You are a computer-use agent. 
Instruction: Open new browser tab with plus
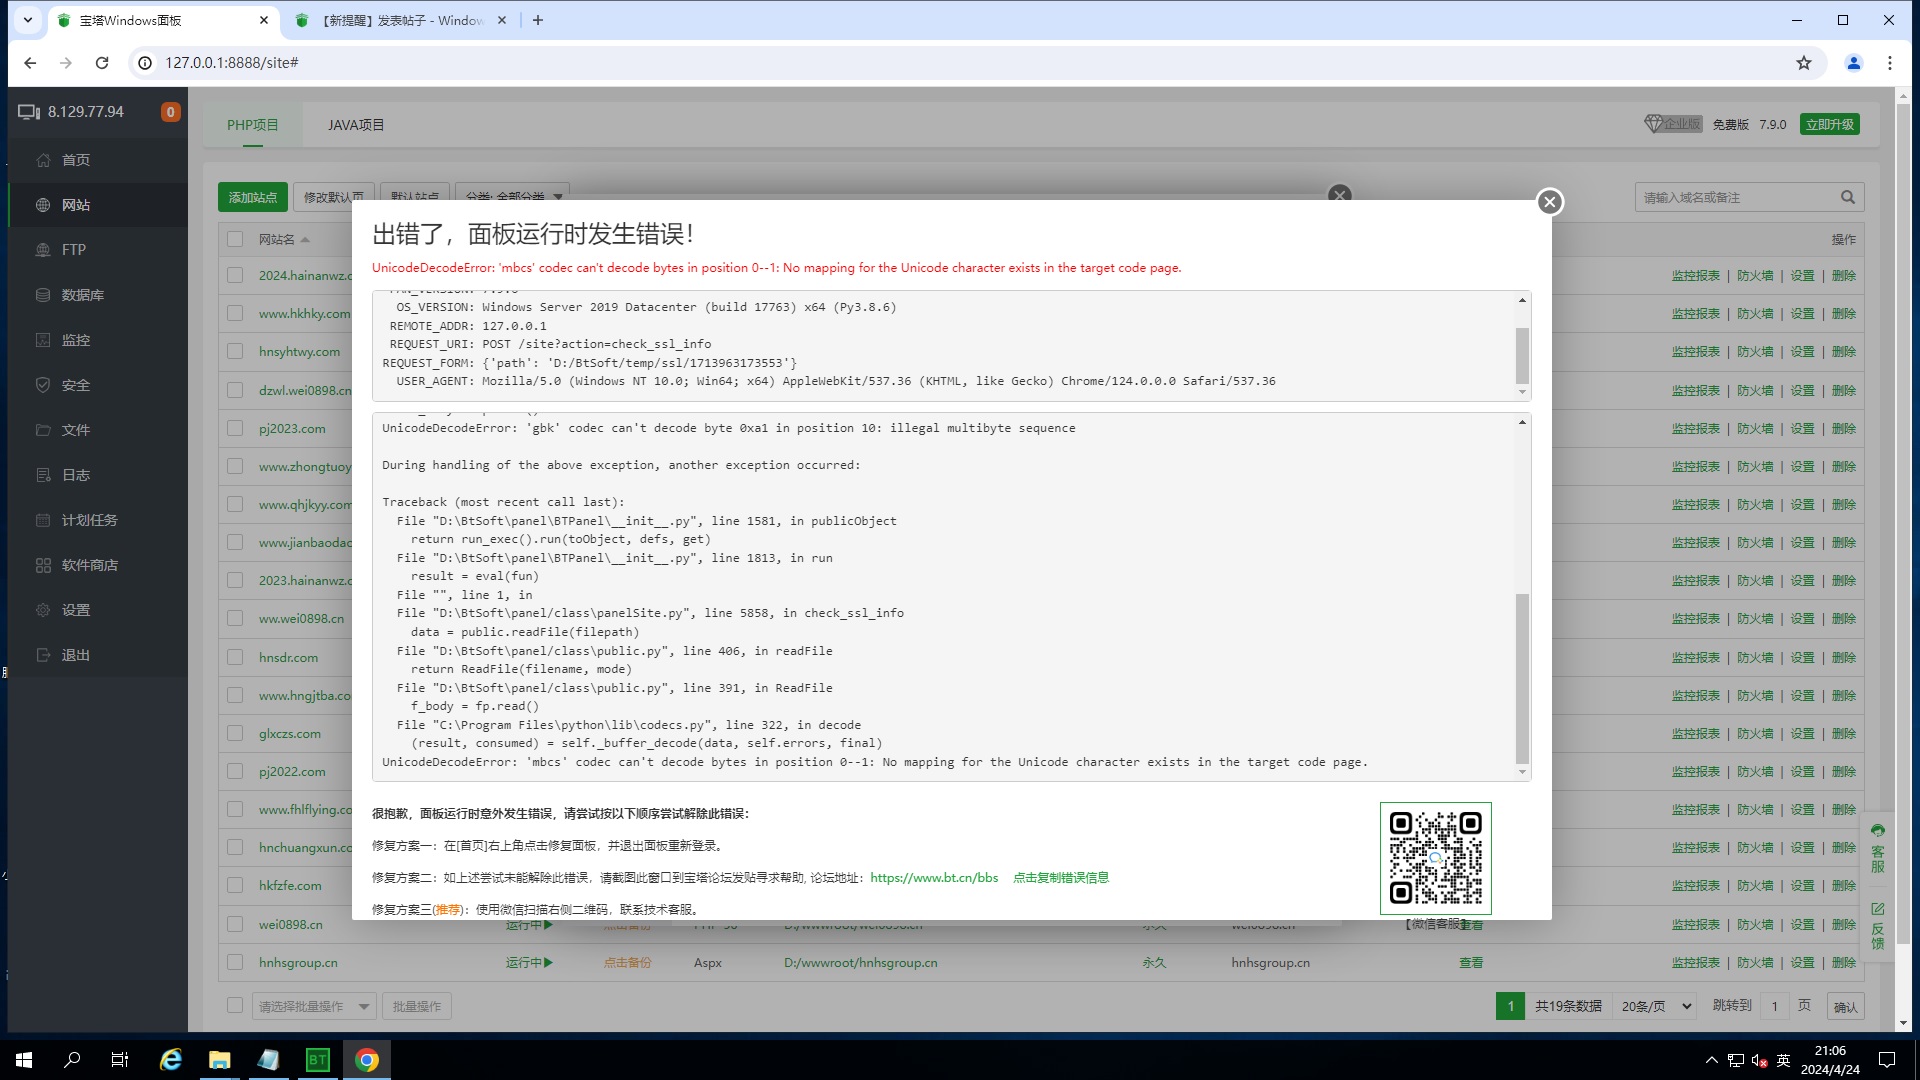pyautogui.click(x=538, y=20)
